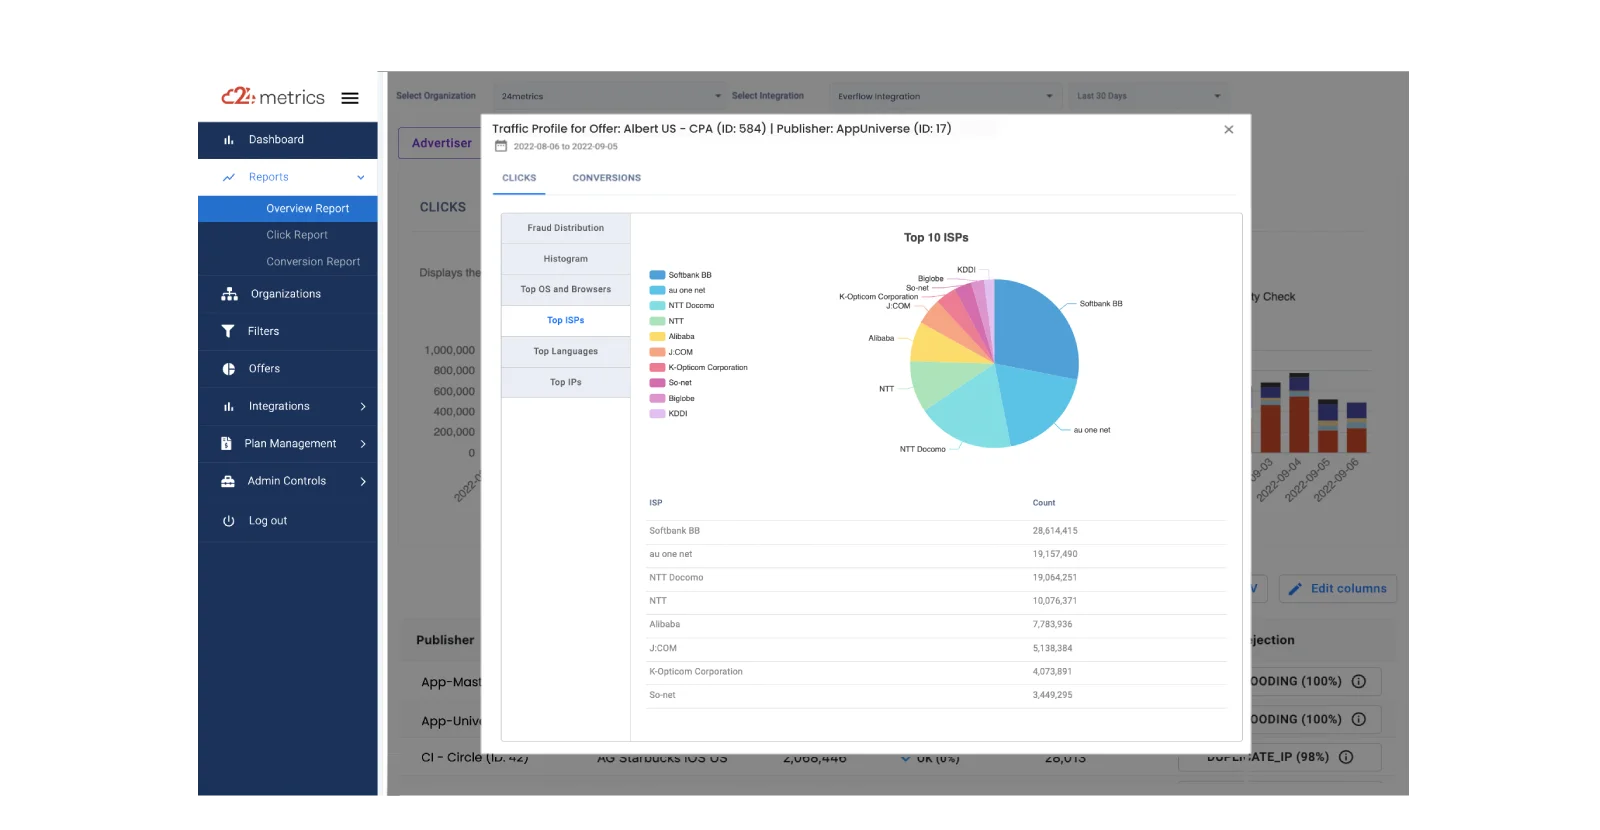Click the Edit columns button
The height and width of the screenshot is (830, 1600).
(1337, 589)
